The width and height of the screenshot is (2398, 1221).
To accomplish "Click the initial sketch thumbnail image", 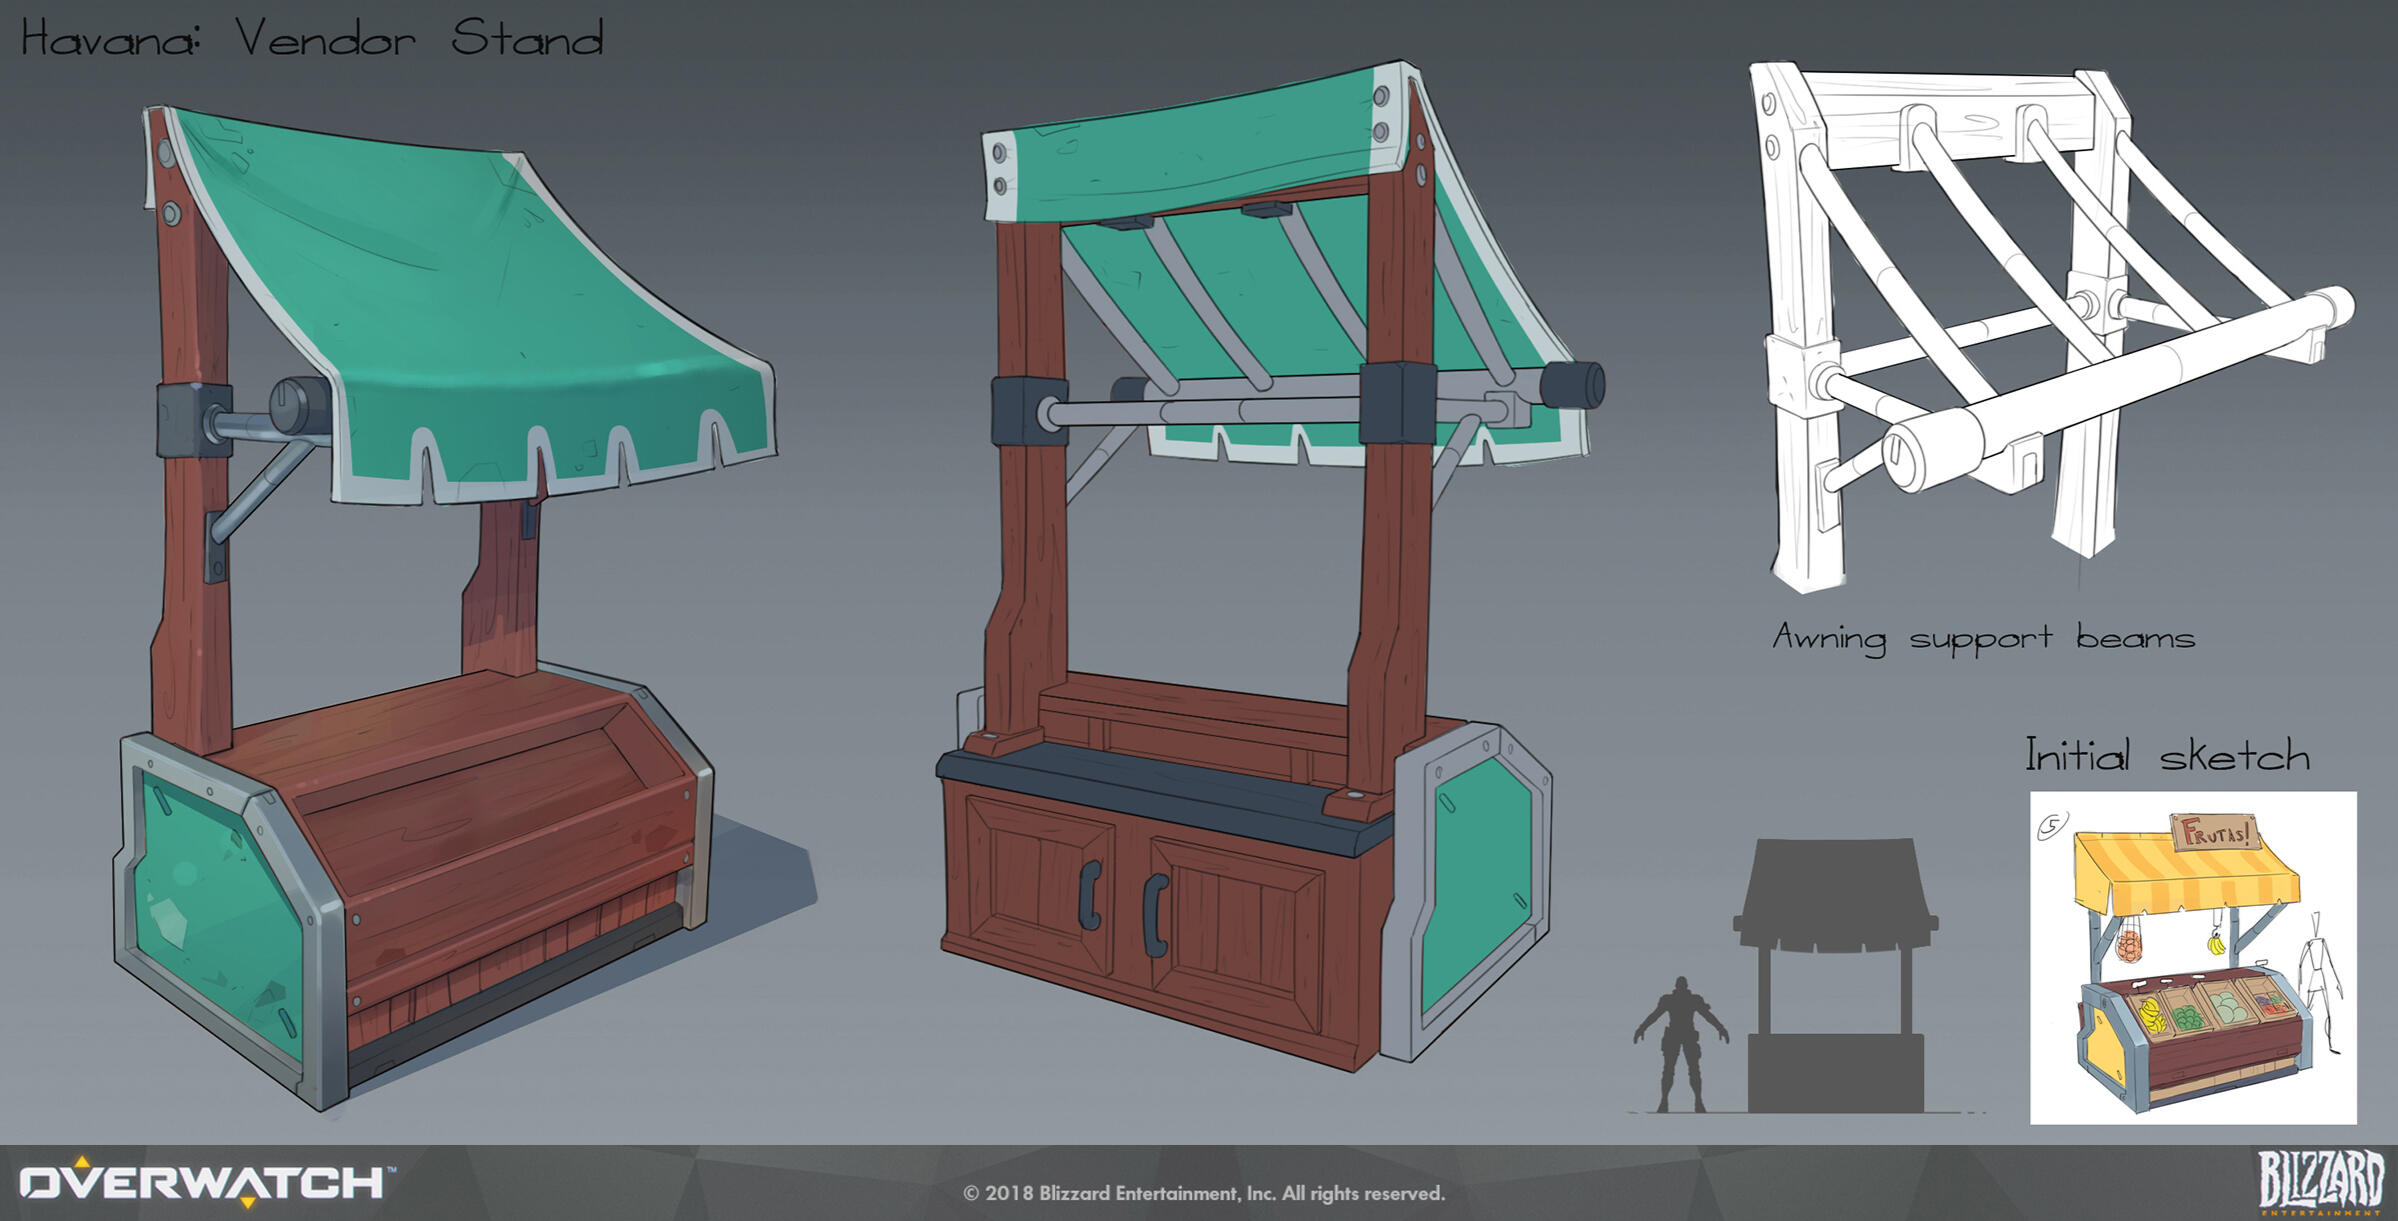I will [x=2192, y=958].
